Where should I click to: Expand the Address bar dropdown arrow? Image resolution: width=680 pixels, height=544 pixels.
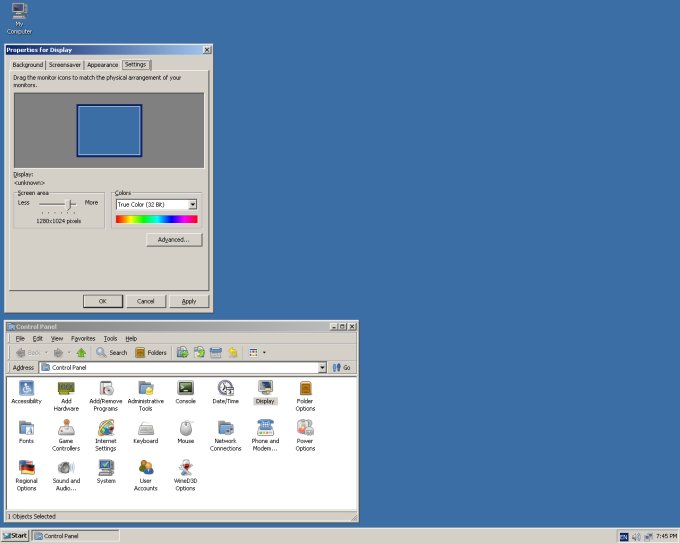click(322, 367)
